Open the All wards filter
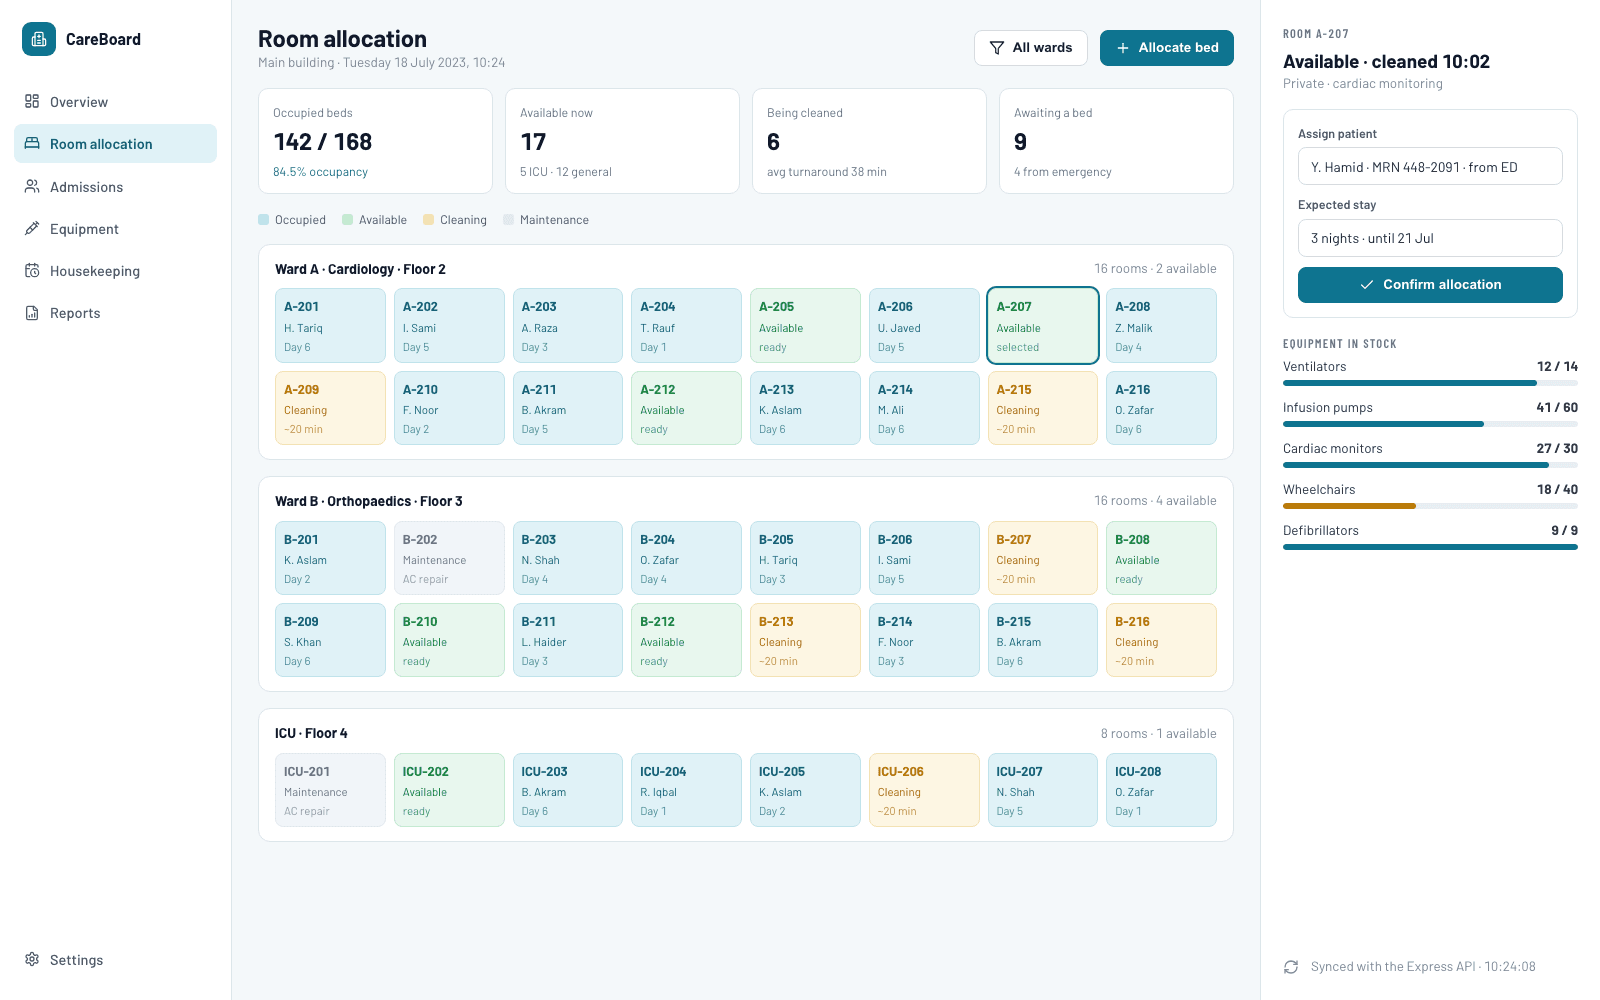 (1031, 48)
